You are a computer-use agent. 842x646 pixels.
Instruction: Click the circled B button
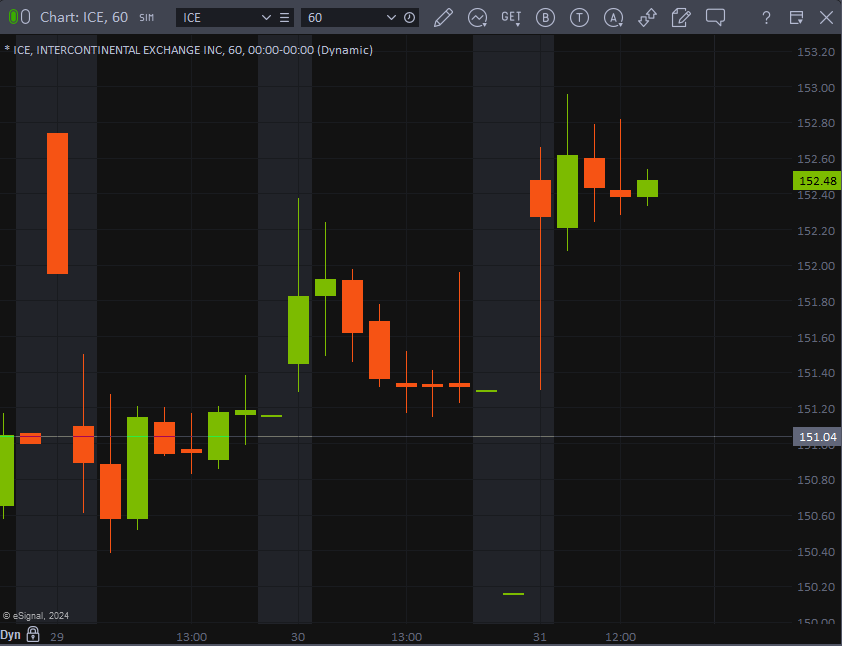click(x=545, y=18)
